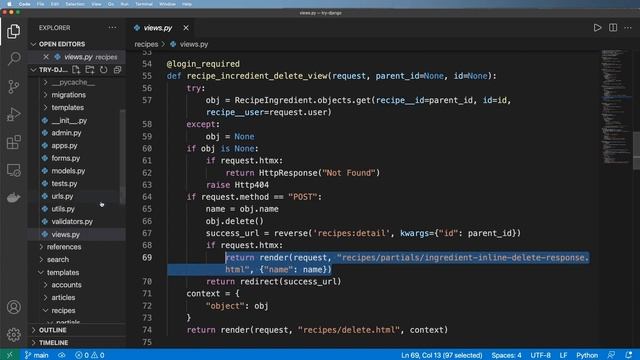Click the Ln 69, Col 13 cursor position indicator
Image resolution: width=640 pixels, height=360 pixels.
point(441,355)
